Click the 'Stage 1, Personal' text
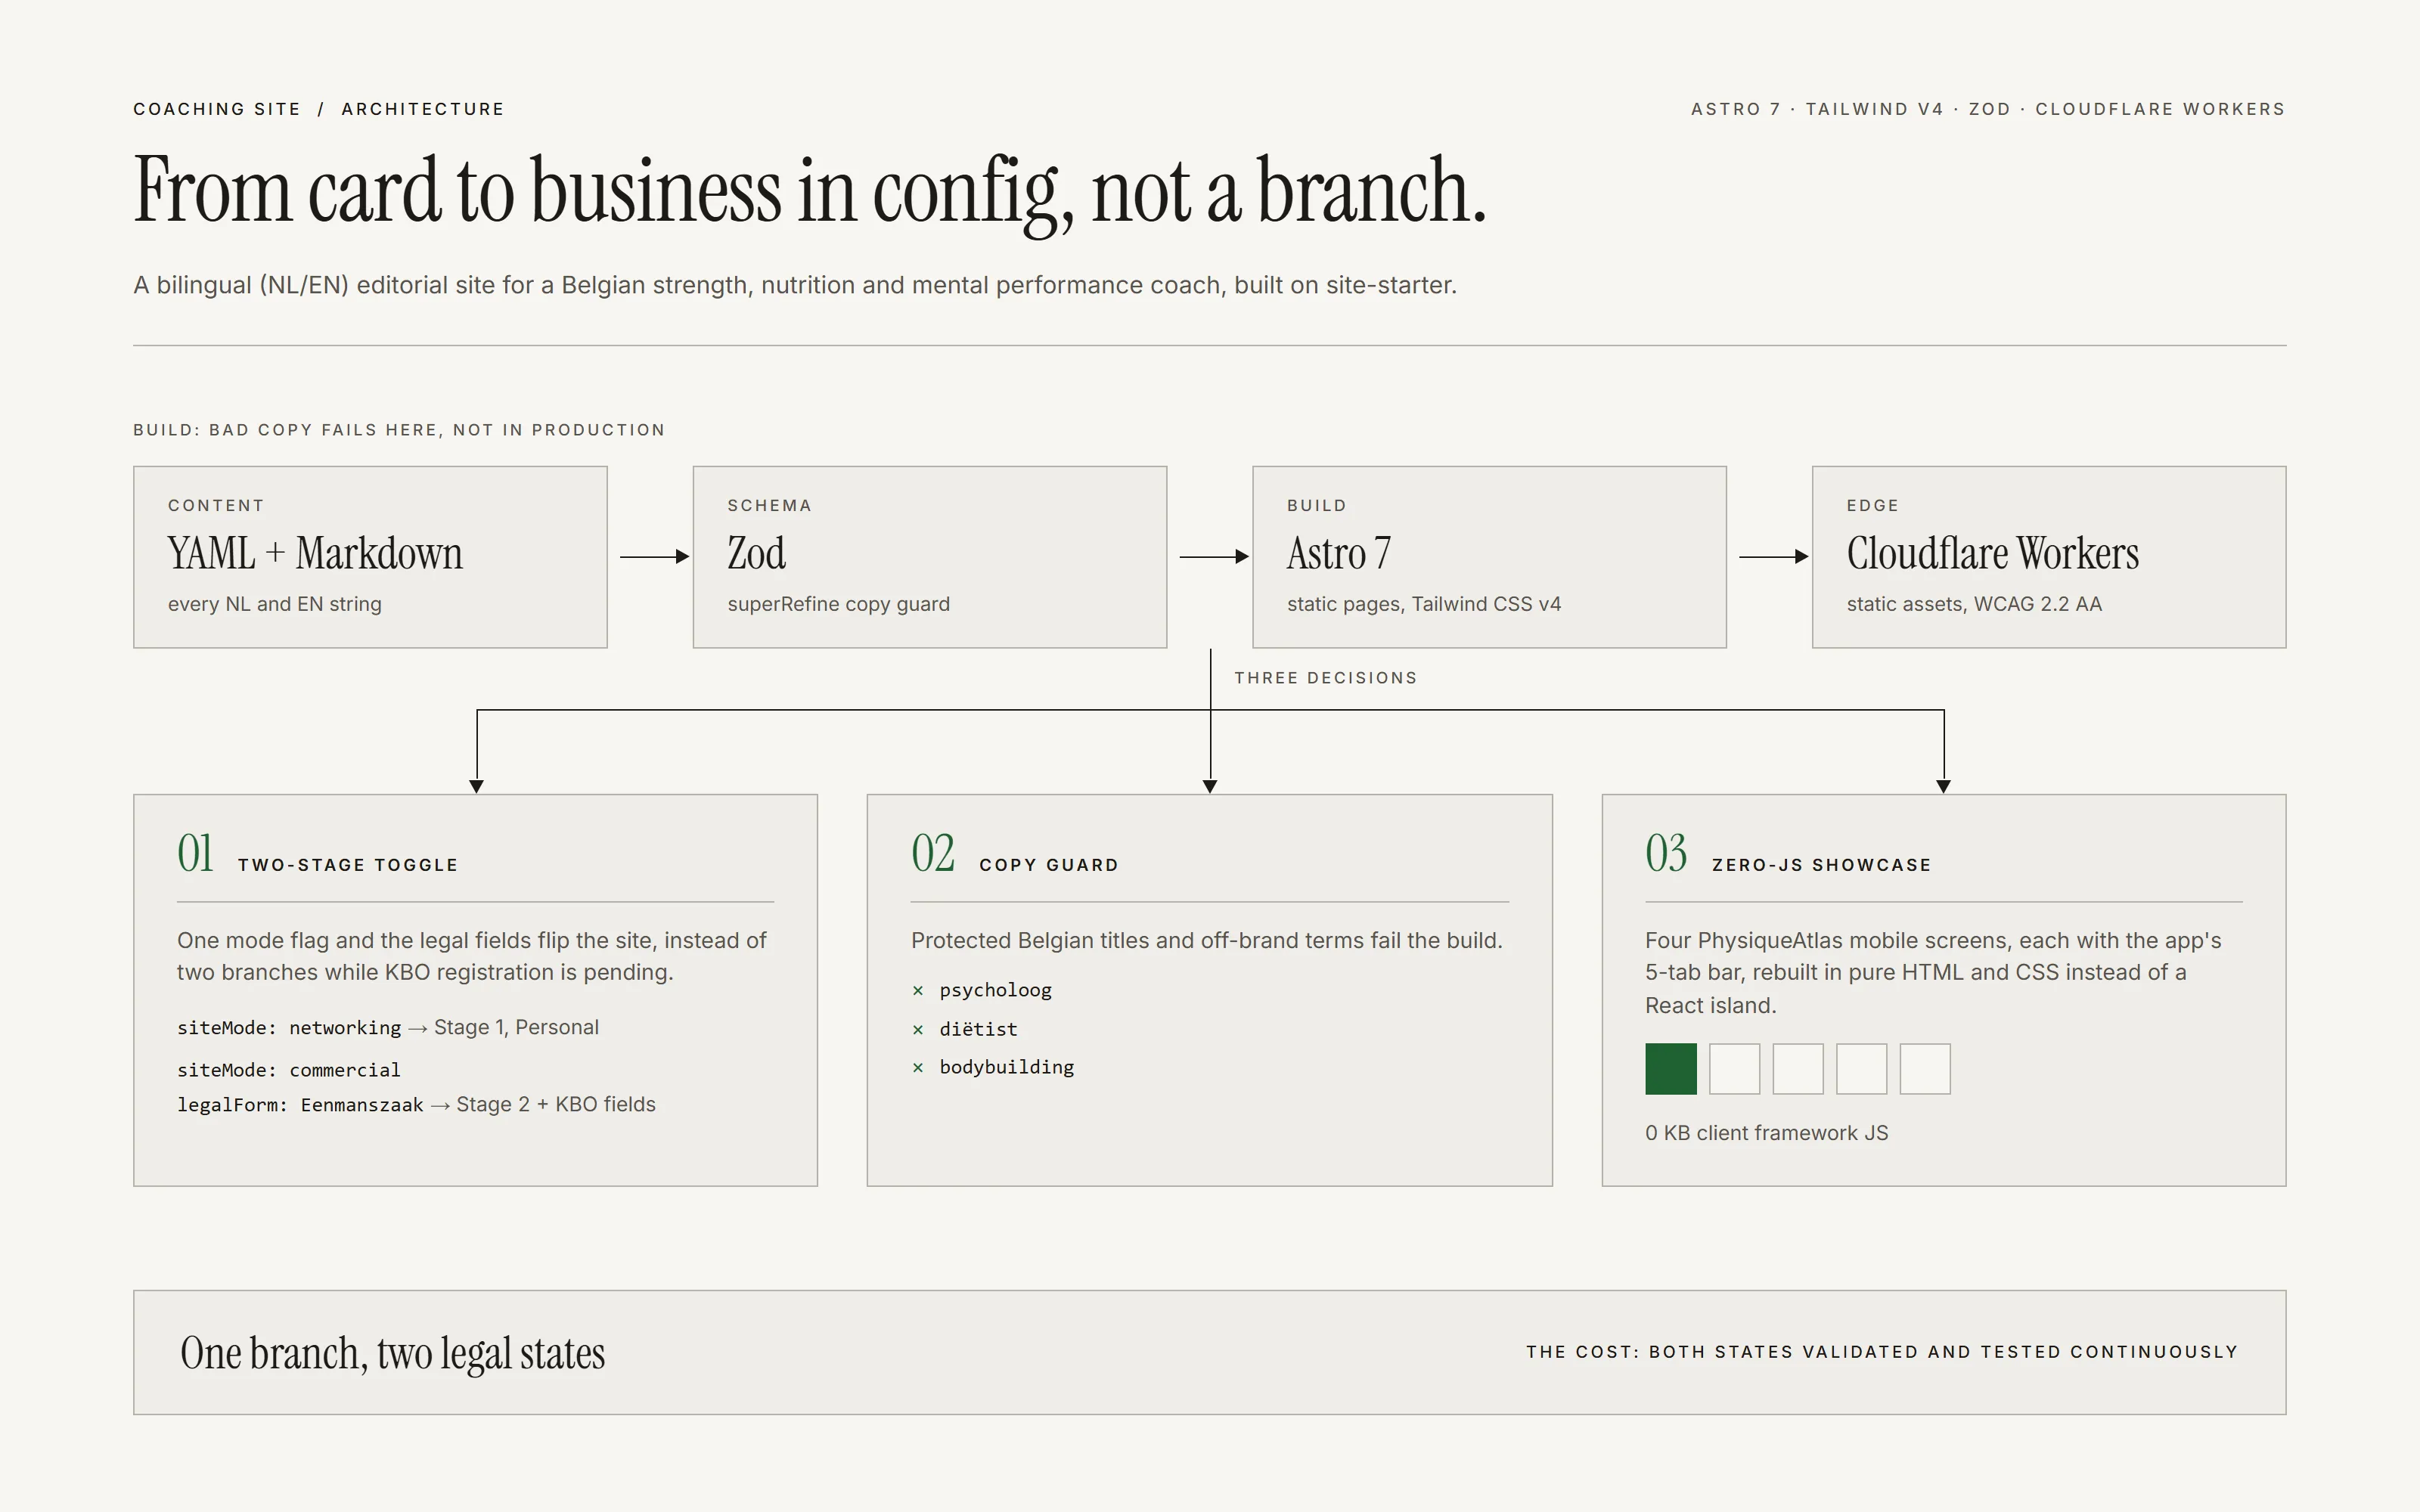The width and height of the screenshot is (2420, 1512). pos(516,1028)
